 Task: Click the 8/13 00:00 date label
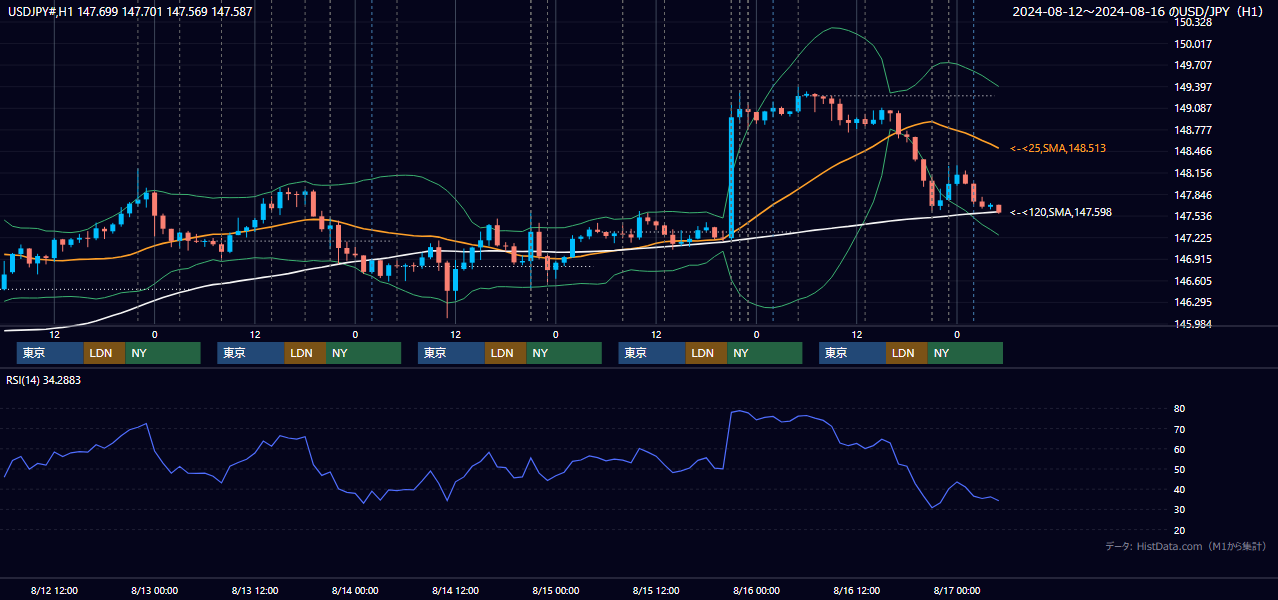point(154,591)
